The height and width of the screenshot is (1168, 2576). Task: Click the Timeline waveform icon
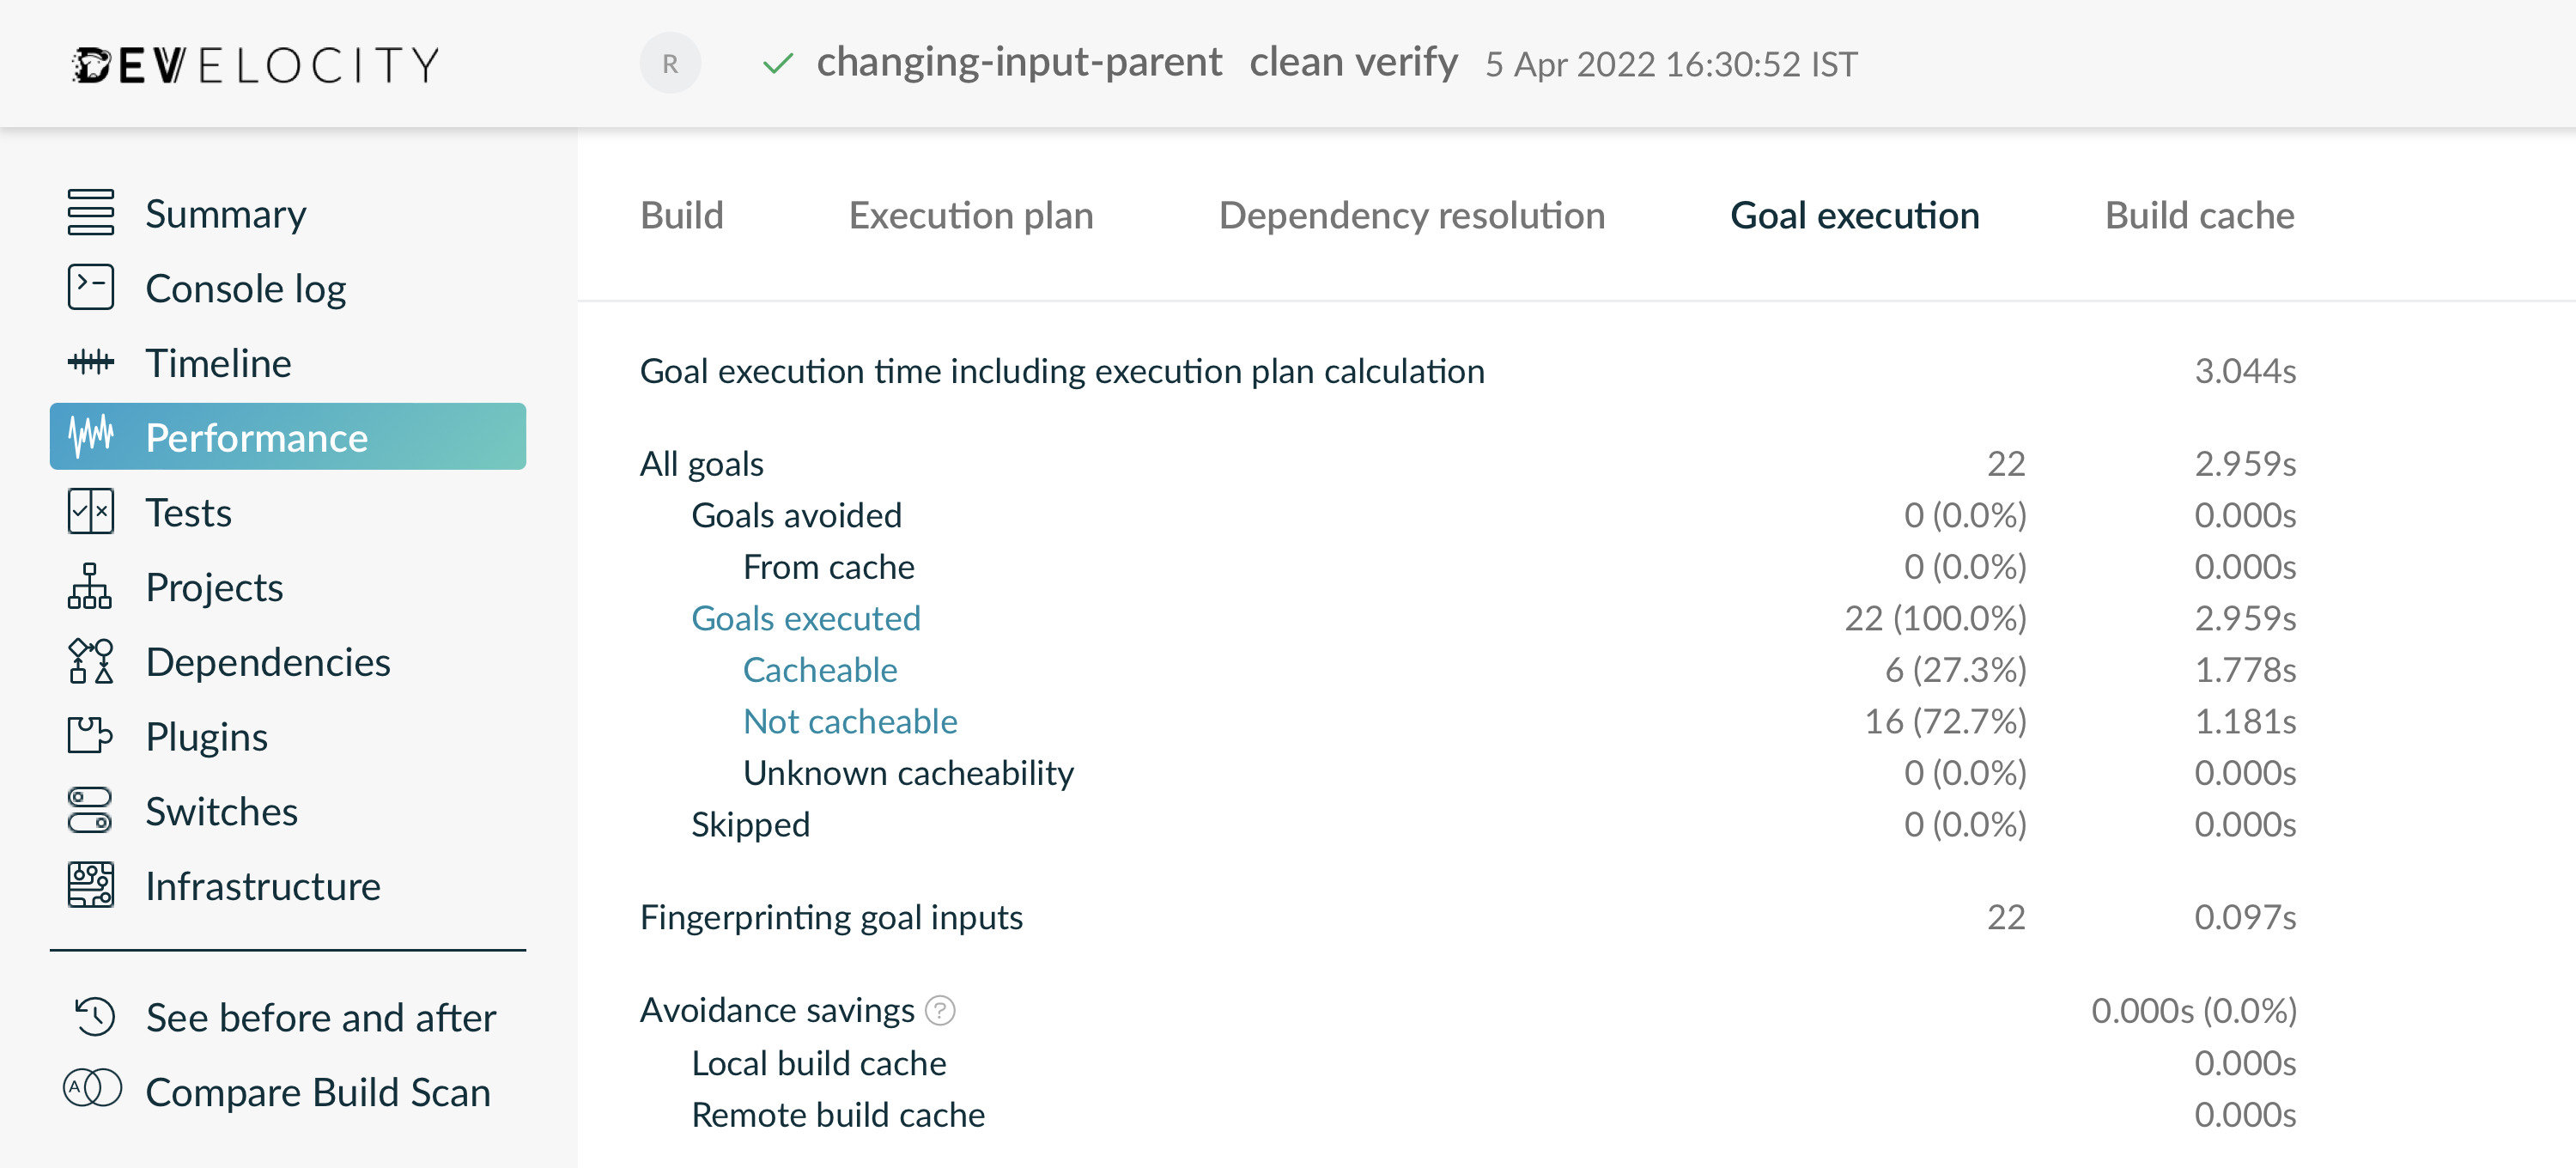click(91, 362)
